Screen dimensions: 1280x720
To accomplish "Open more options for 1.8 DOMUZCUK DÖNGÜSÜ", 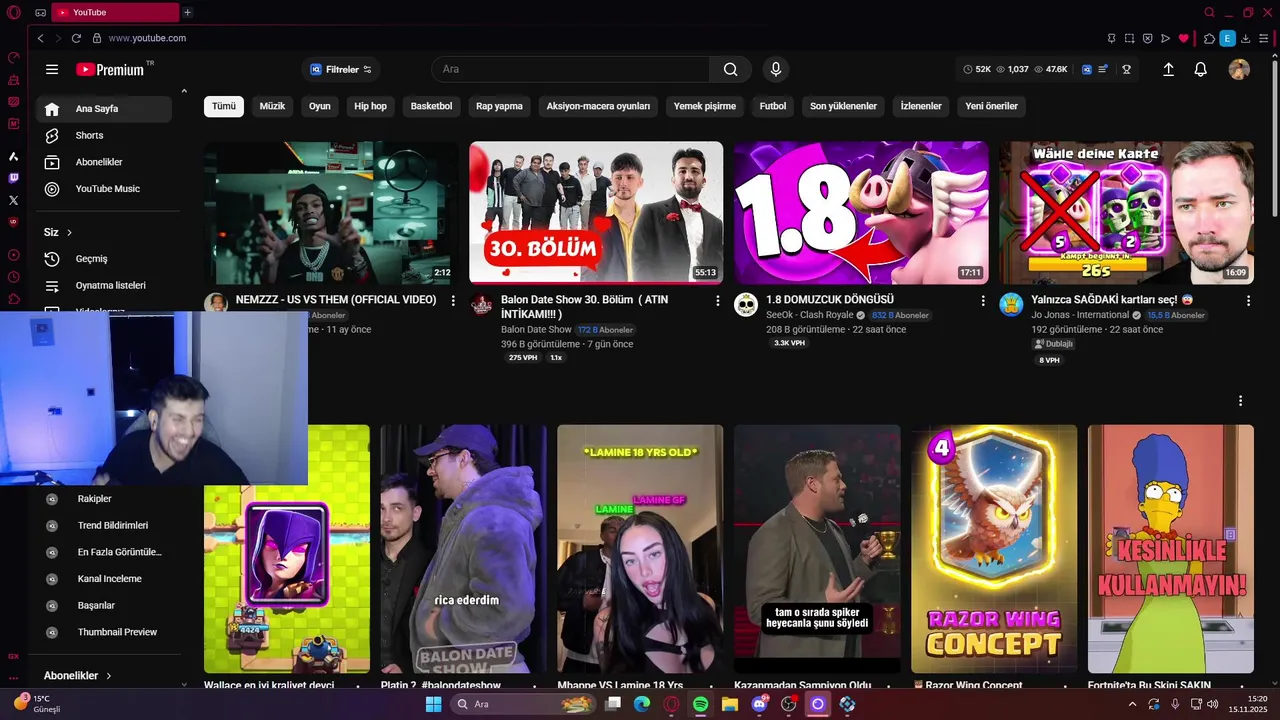I will pyautogui.click(x=983, y=300).
